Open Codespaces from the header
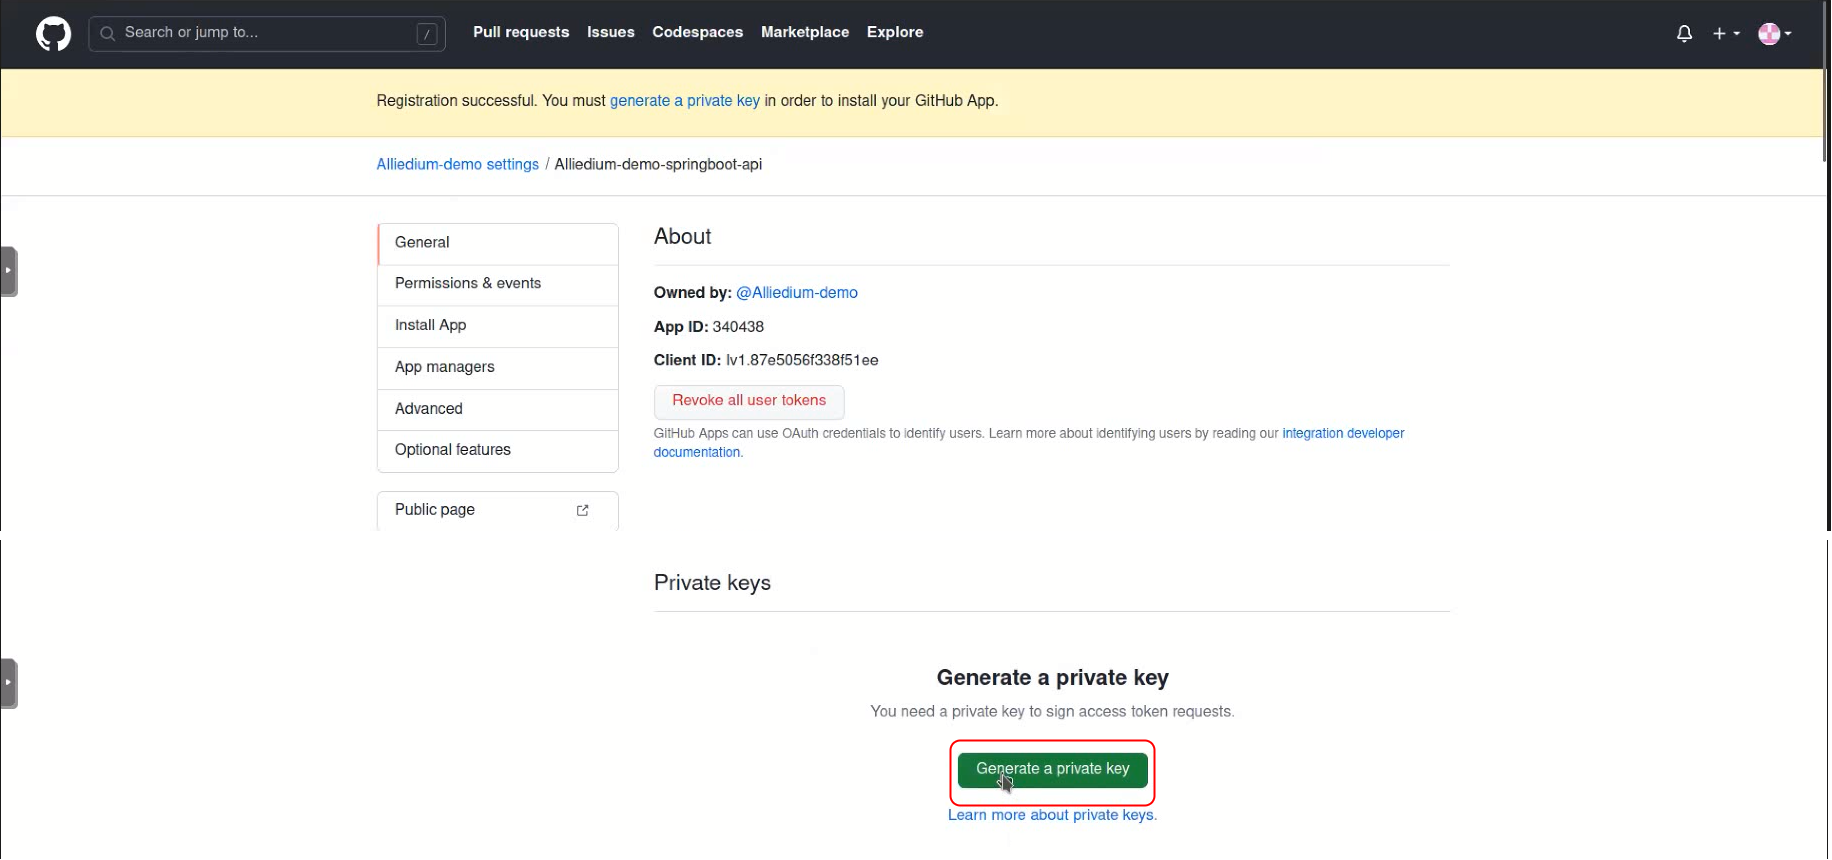 [x=698, y=32]
